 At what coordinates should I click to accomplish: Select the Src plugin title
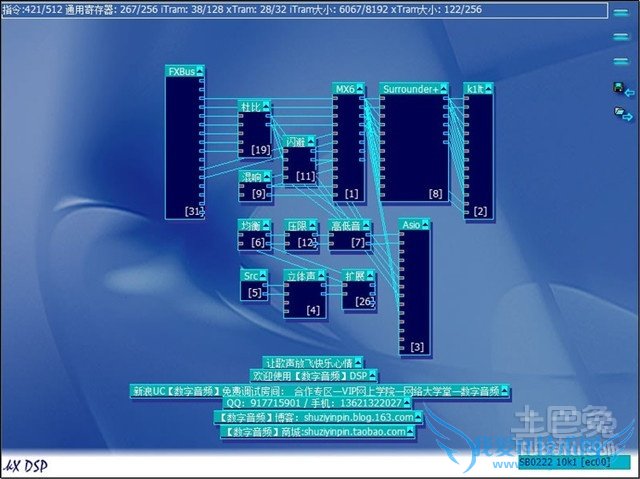click(251, 276)
